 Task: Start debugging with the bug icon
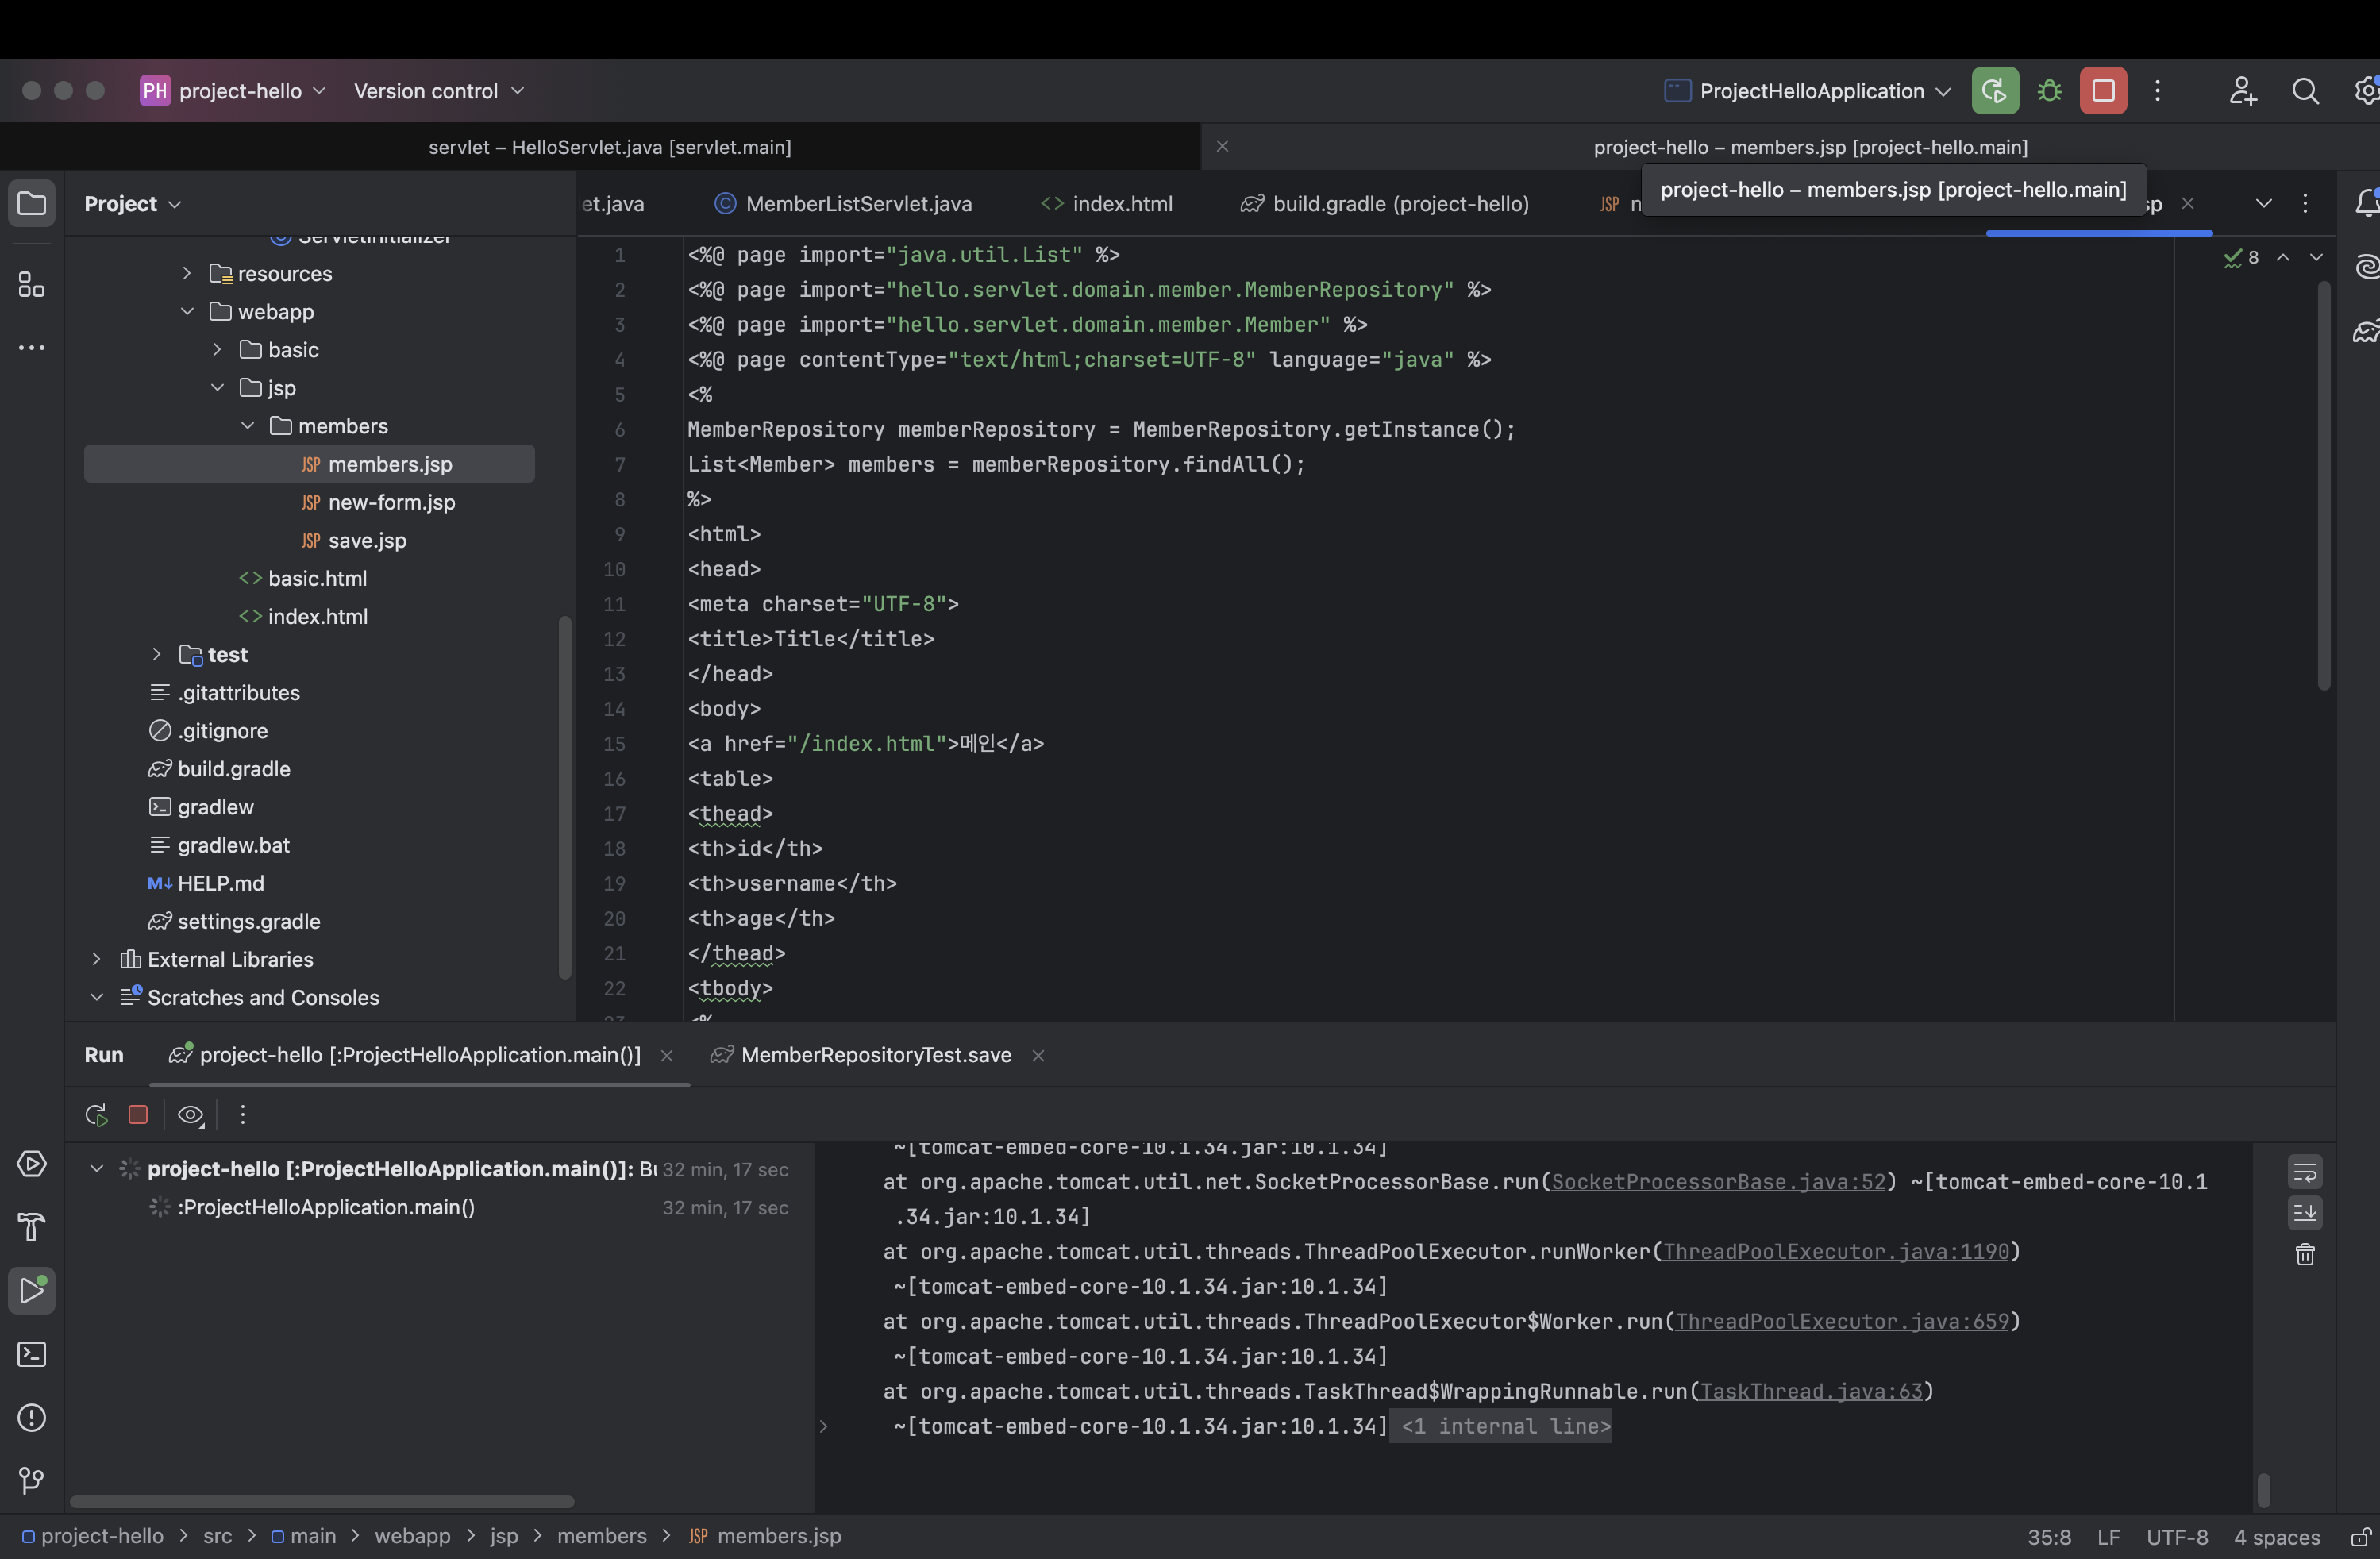(2049, 91)
